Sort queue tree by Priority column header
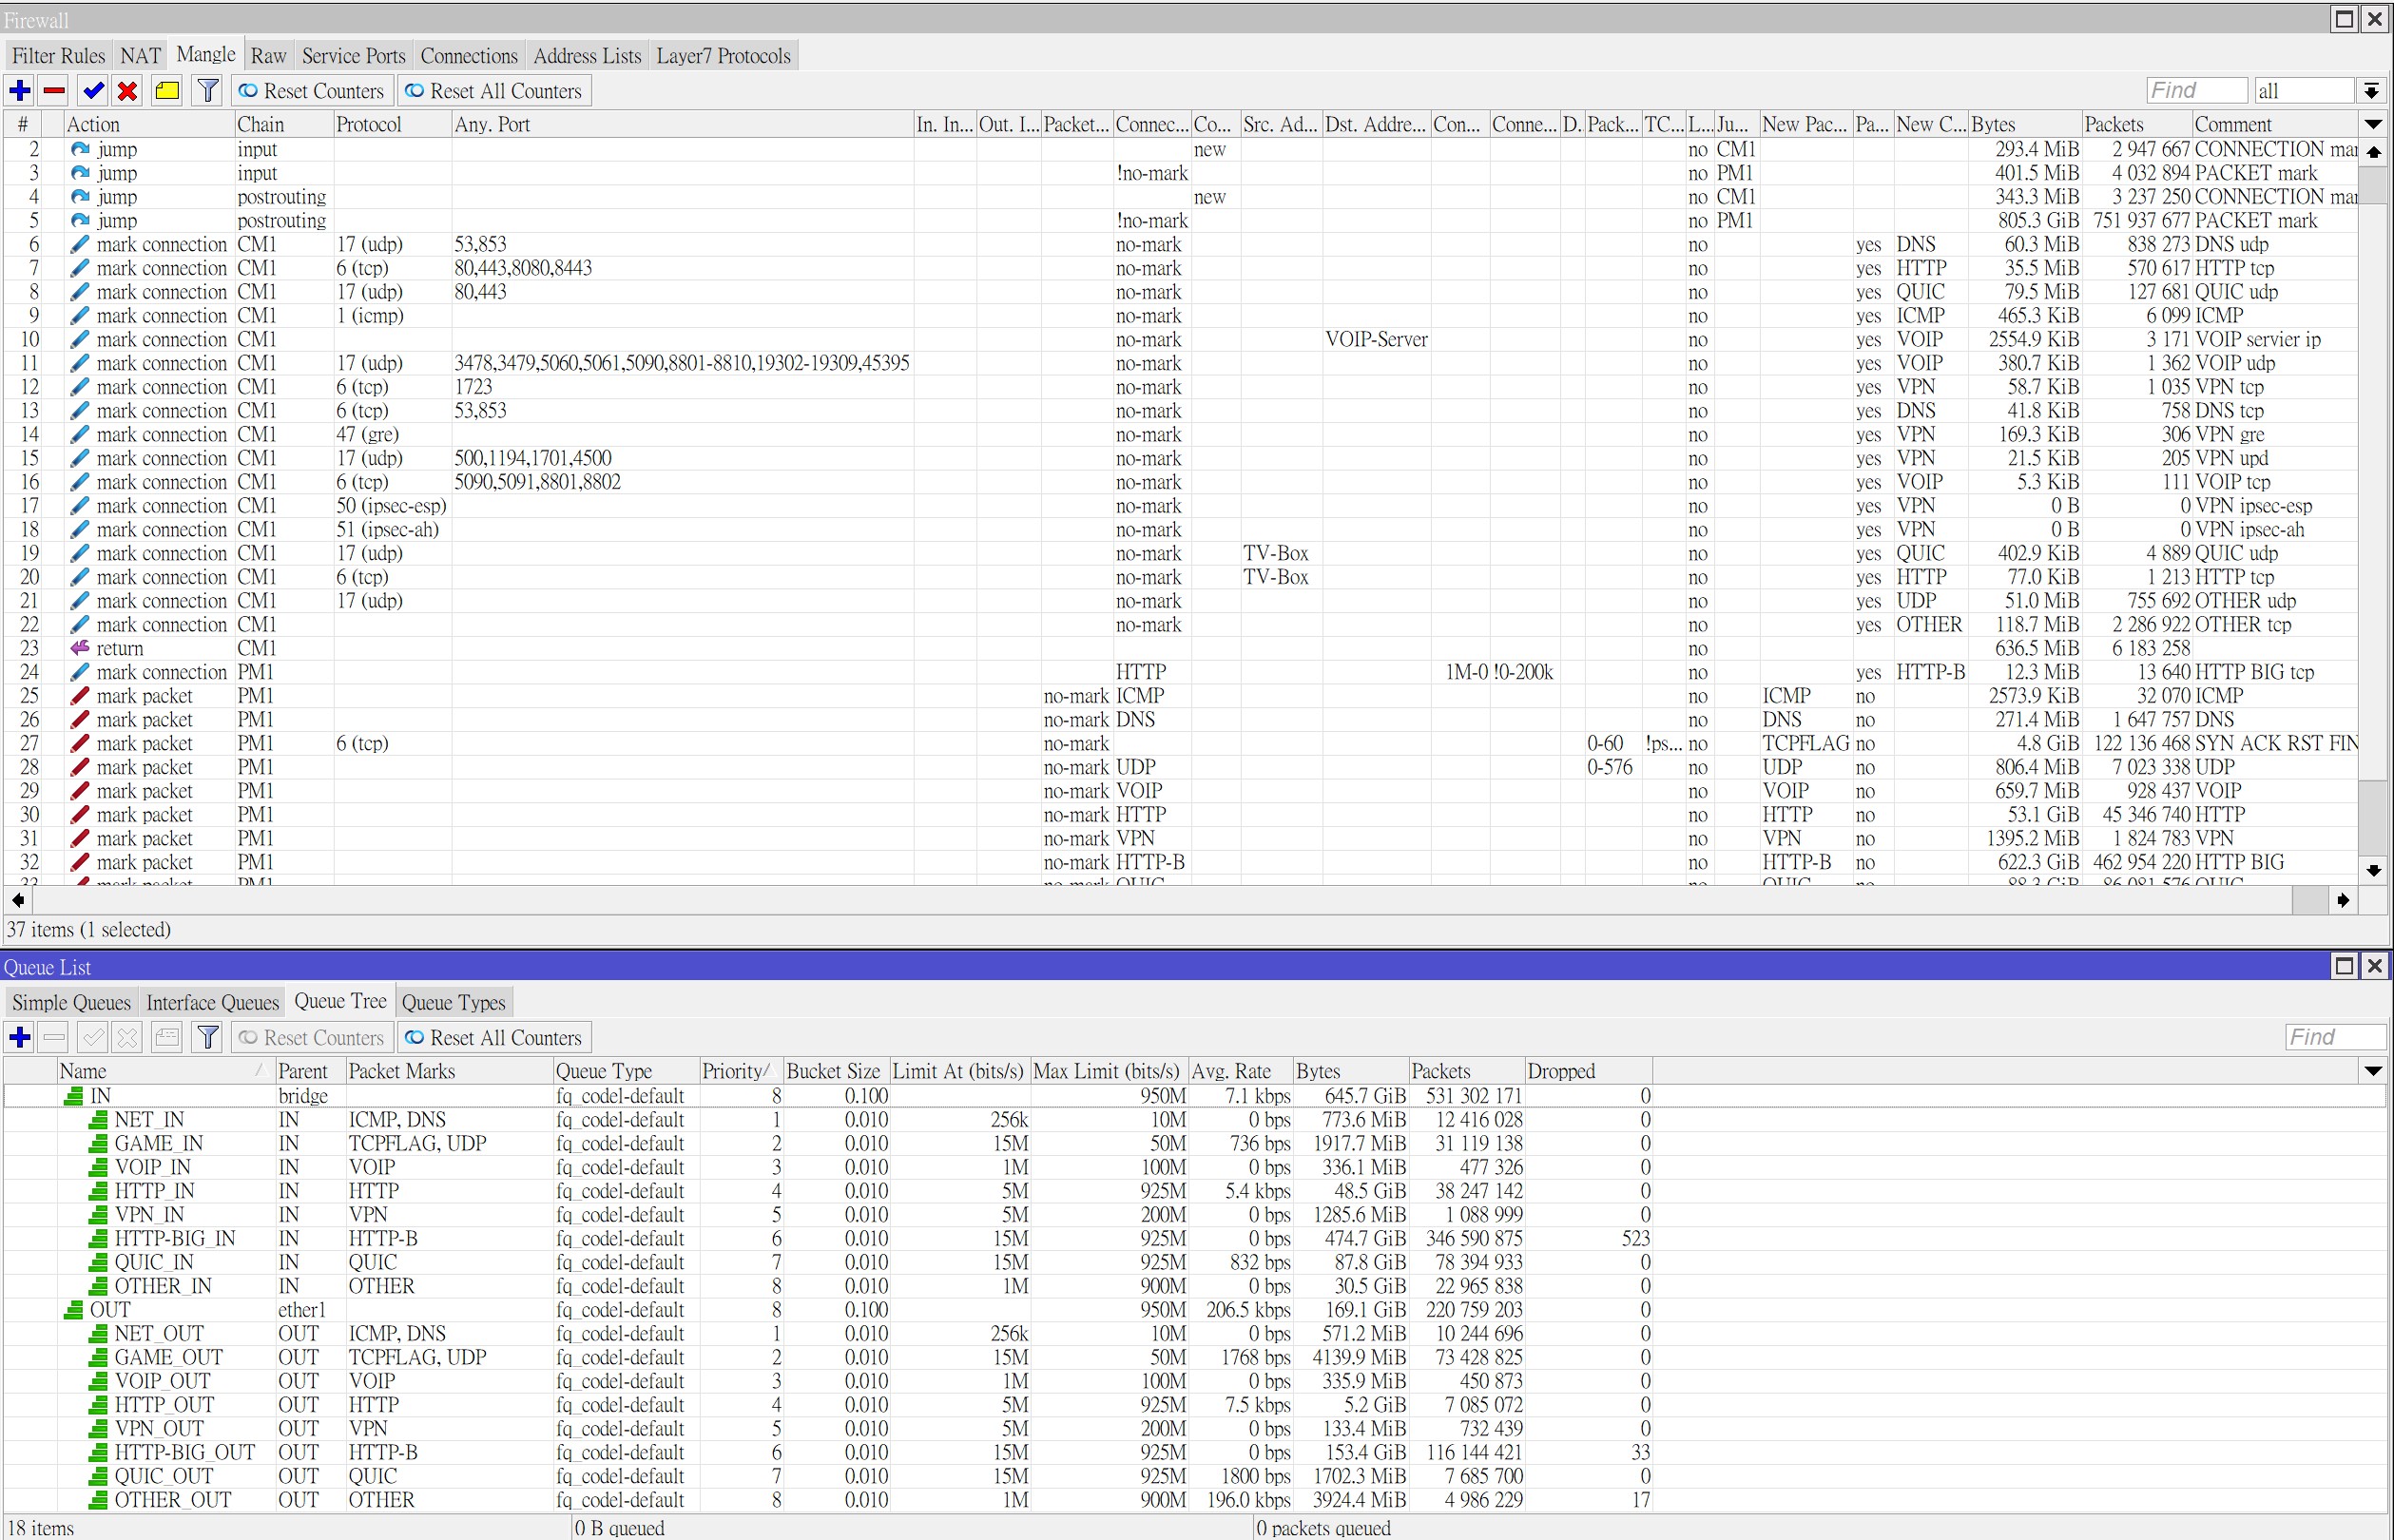 pos(740,1071)
